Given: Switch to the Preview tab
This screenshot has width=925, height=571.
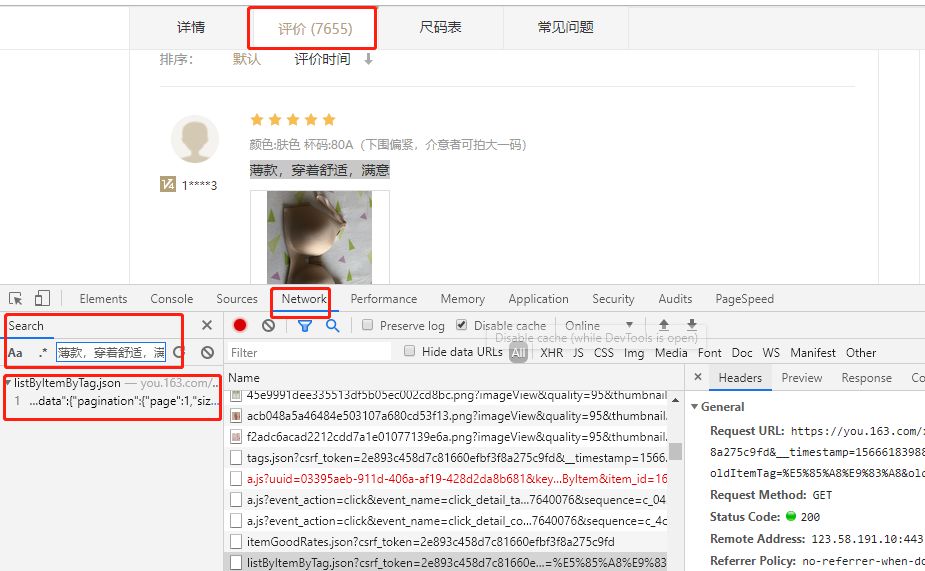Looking at the screenshot, I should point(802,378).
